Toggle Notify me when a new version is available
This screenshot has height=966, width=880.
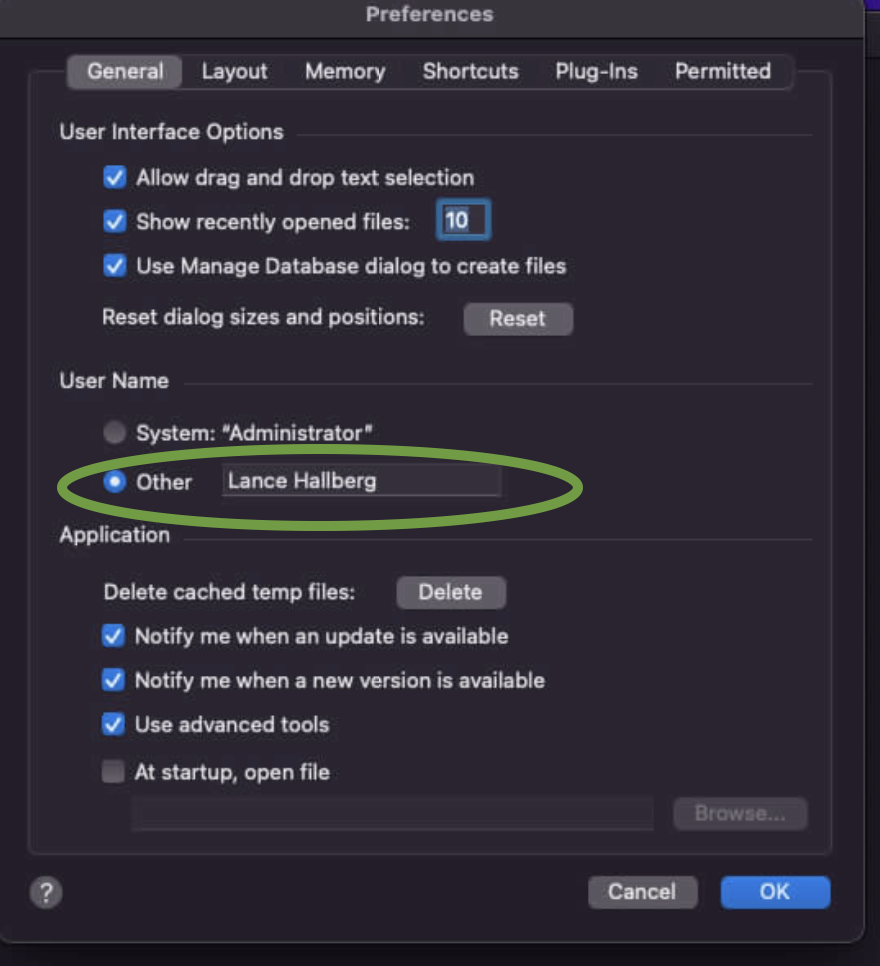[113, 680]
